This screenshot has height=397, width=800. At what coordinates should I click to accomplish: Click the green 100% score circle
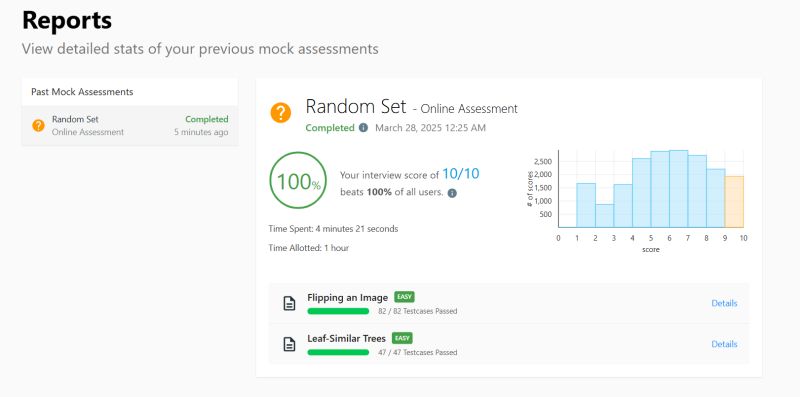(x=298, y=180)
